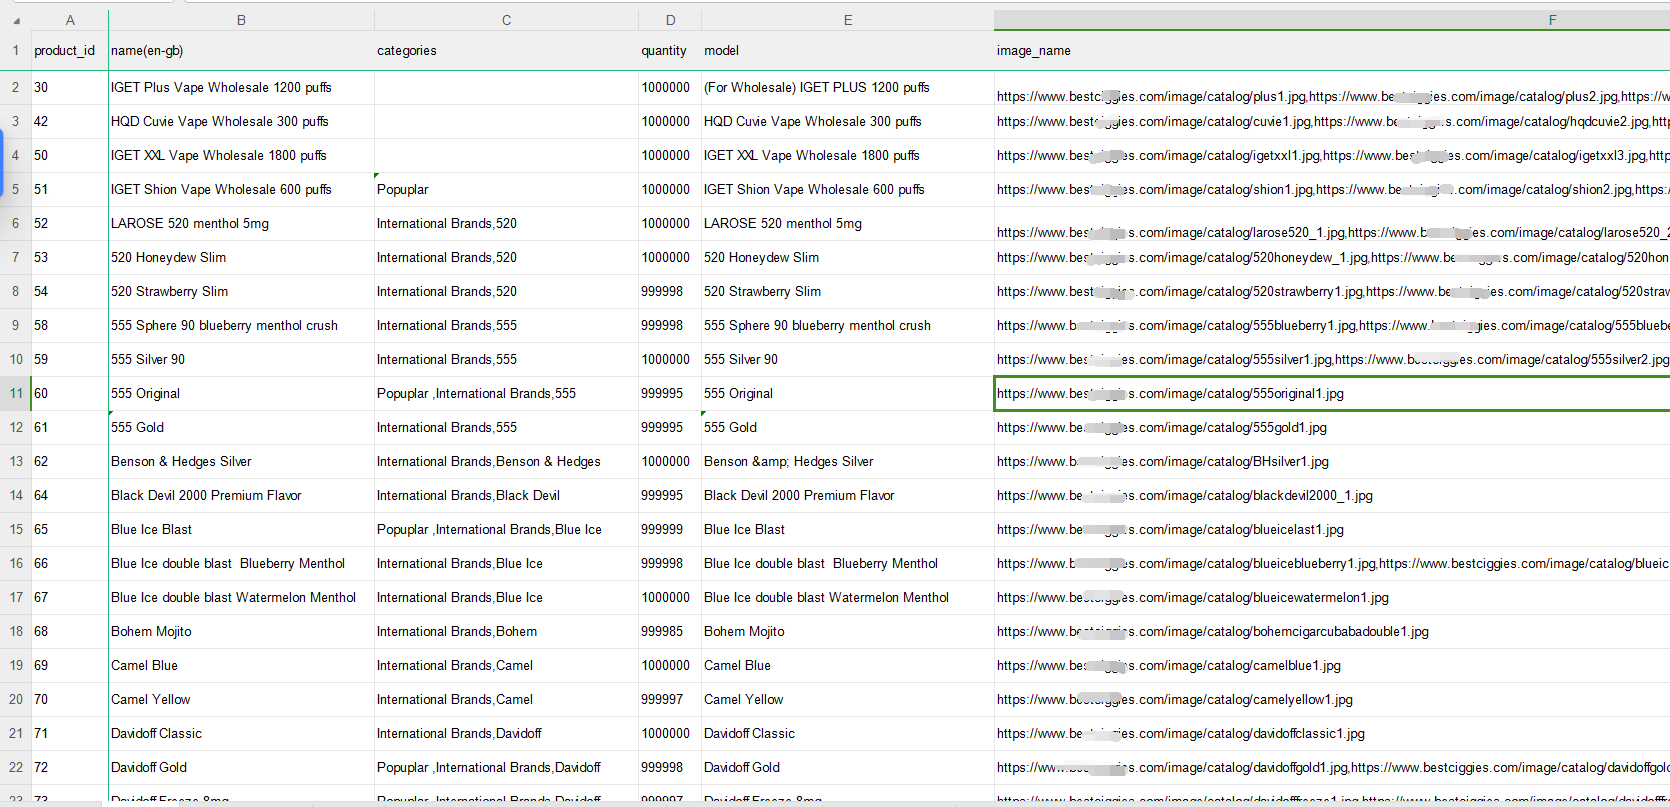The image size is (1670, 807).
Task: Select column A header
Action: click(70, 20)
